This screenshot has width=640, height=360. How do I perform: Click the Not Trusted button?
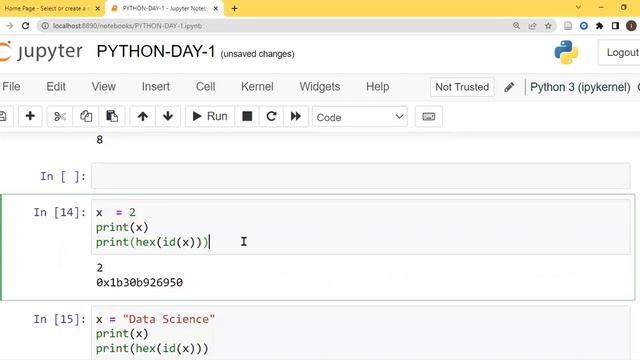462,87
